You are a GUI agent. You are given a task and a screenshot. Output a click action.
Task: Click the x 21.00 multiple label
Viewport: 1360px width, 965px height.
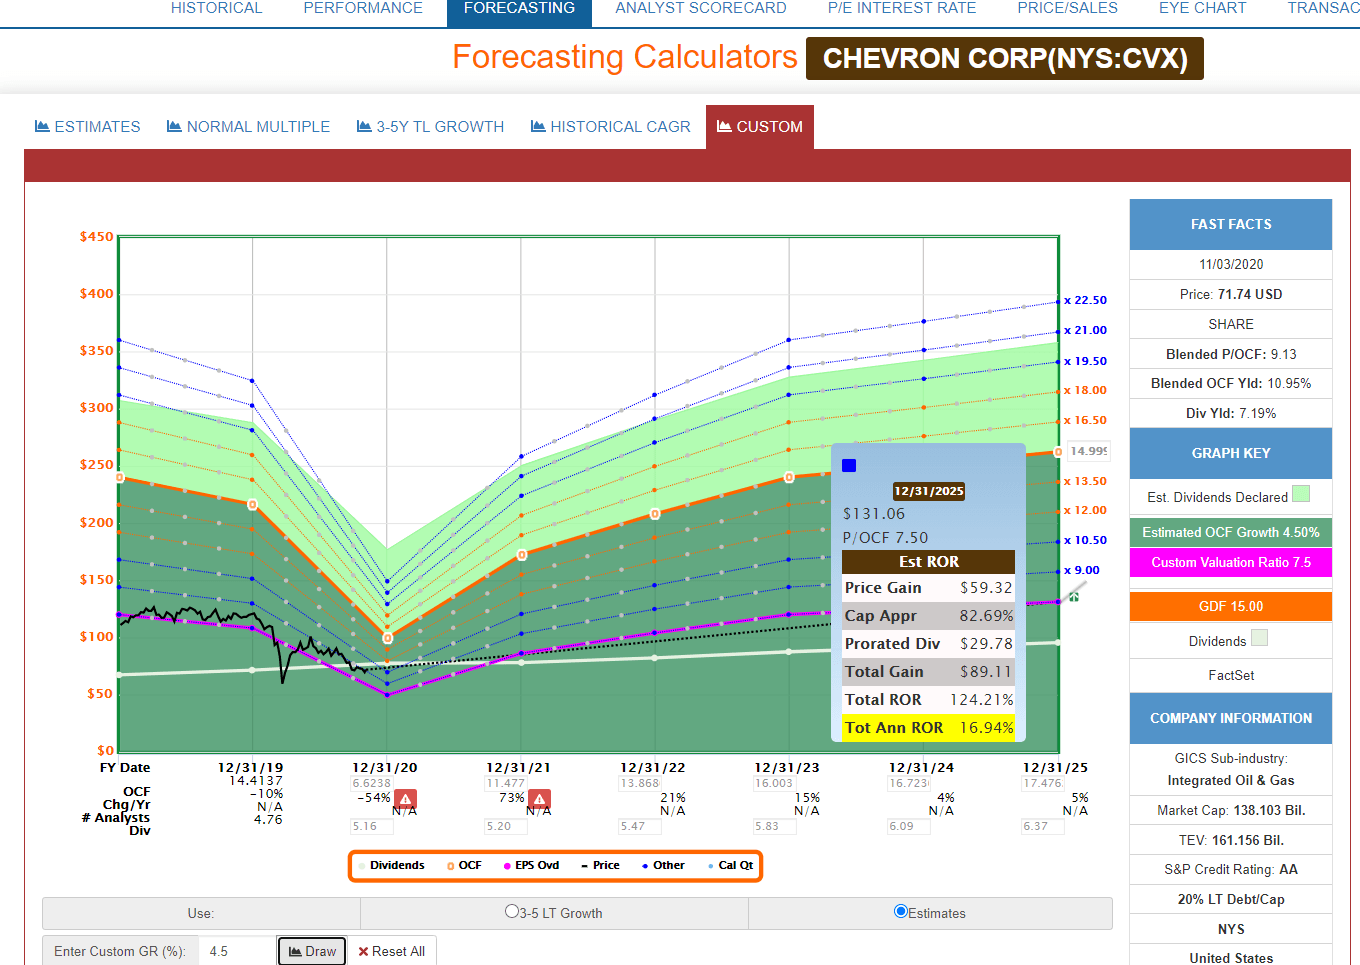coord(1085,330)
